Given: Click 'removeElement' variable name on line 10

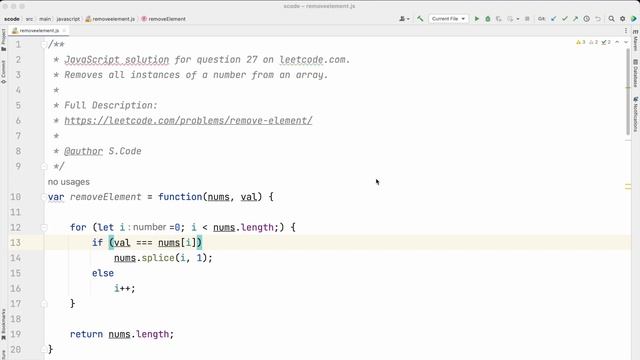Looking at the screenshot, I should tap(105, 197).
